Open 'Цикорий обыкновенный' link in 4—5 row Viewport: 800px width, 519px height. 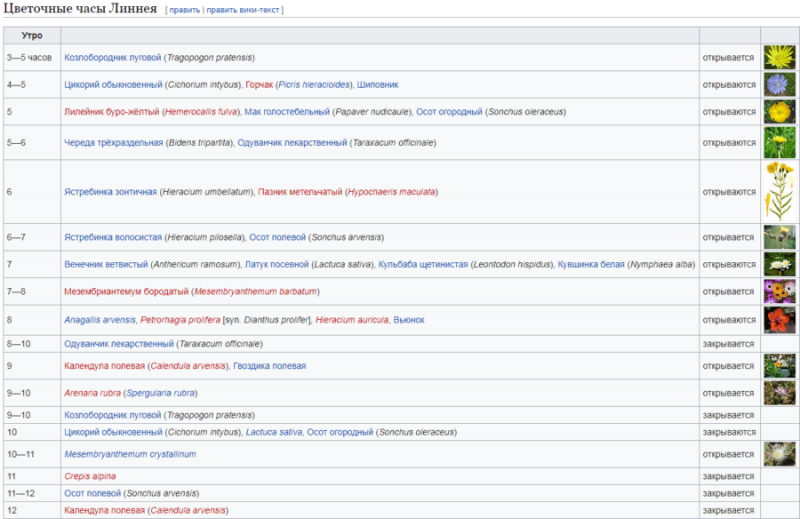pos(113,85)
